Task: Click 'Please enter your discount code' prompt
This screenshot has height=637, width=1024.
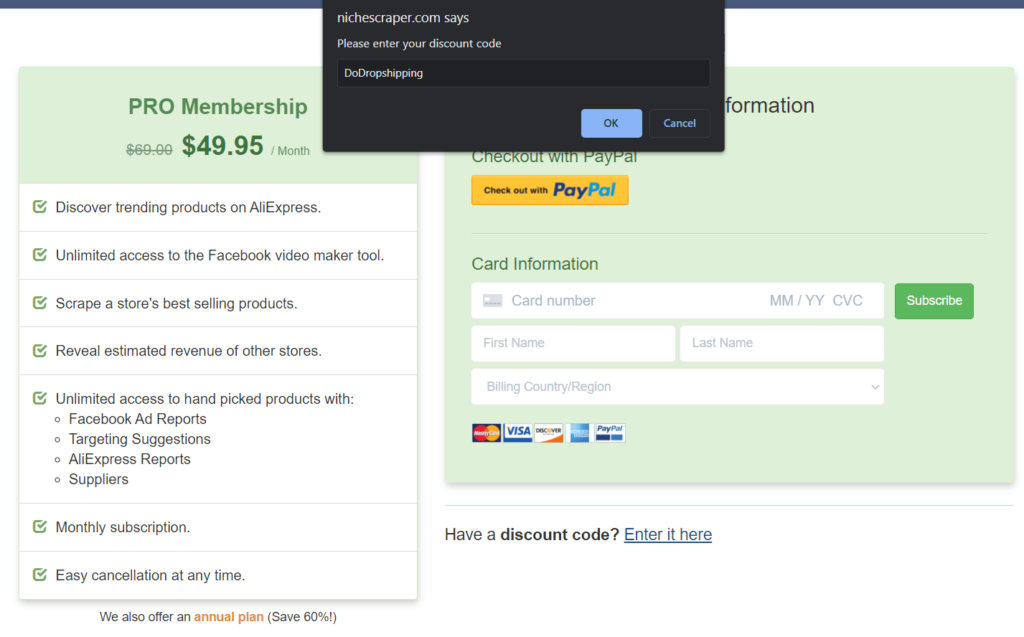Action: tap(419, 44)
